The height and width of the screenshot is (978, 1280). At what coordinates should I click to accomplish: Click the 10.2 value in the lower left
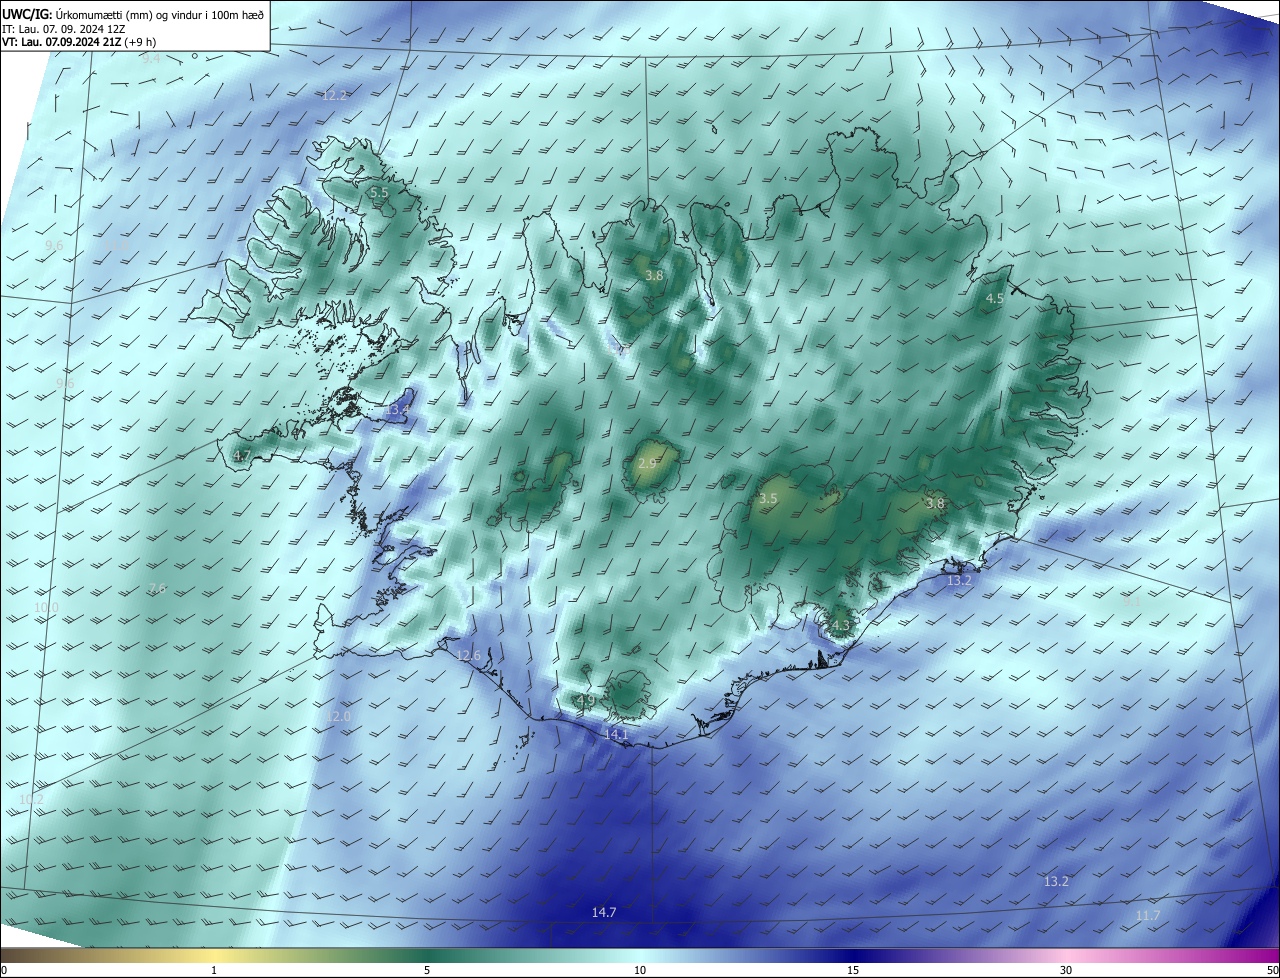point(31,799)
